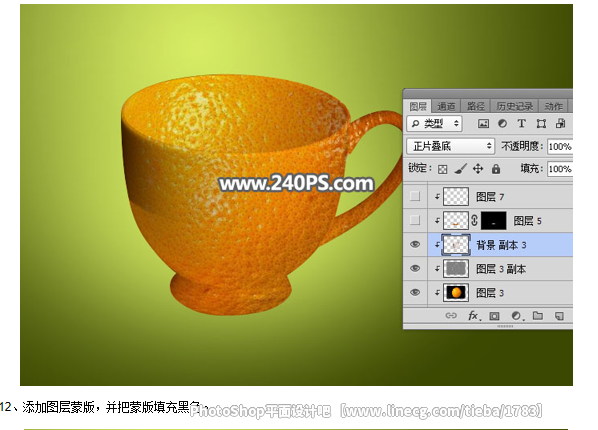The image size is (598, 430).
Task: Filter layers by pixel image icon
Action: coord(483,124)
